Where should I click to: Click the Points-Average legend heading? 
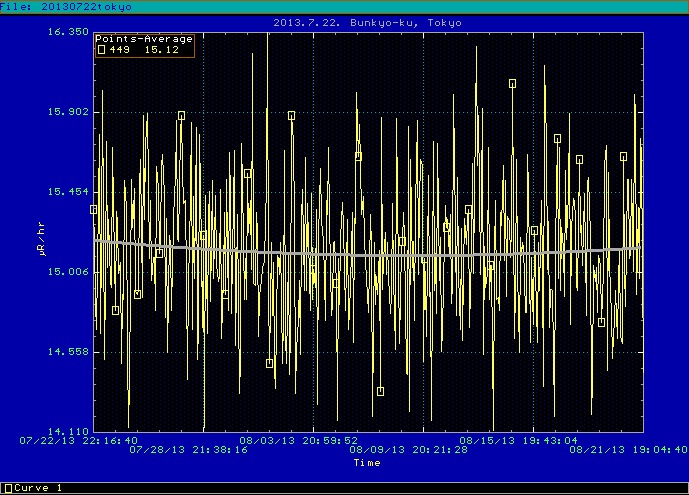(x=144, y=39)
